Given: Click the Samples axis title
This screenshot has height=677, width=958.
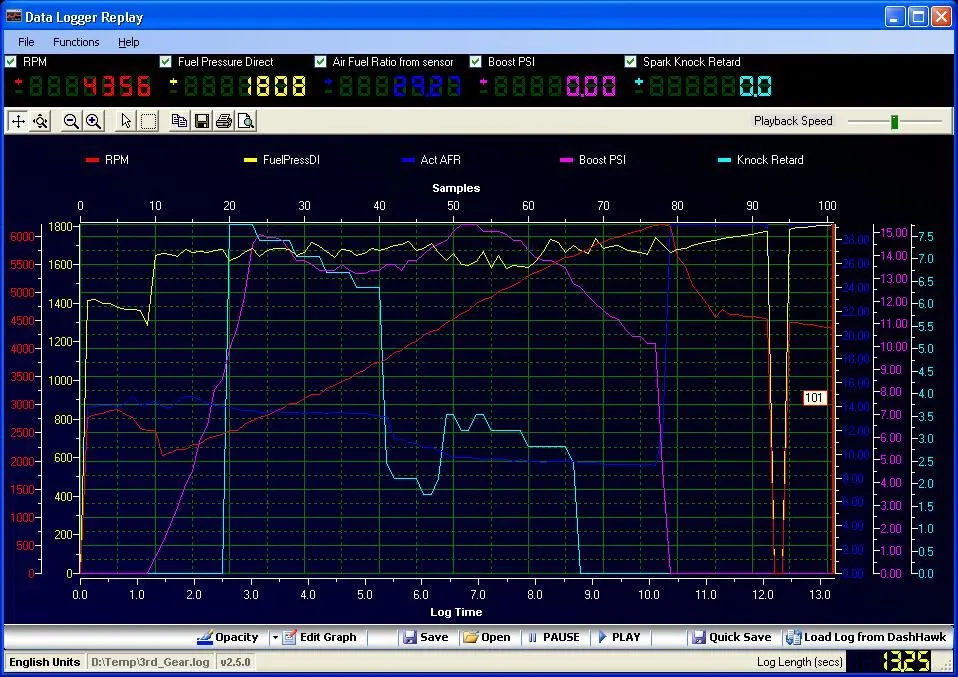Looking at the screenshot, I should (x=456, y=188).
